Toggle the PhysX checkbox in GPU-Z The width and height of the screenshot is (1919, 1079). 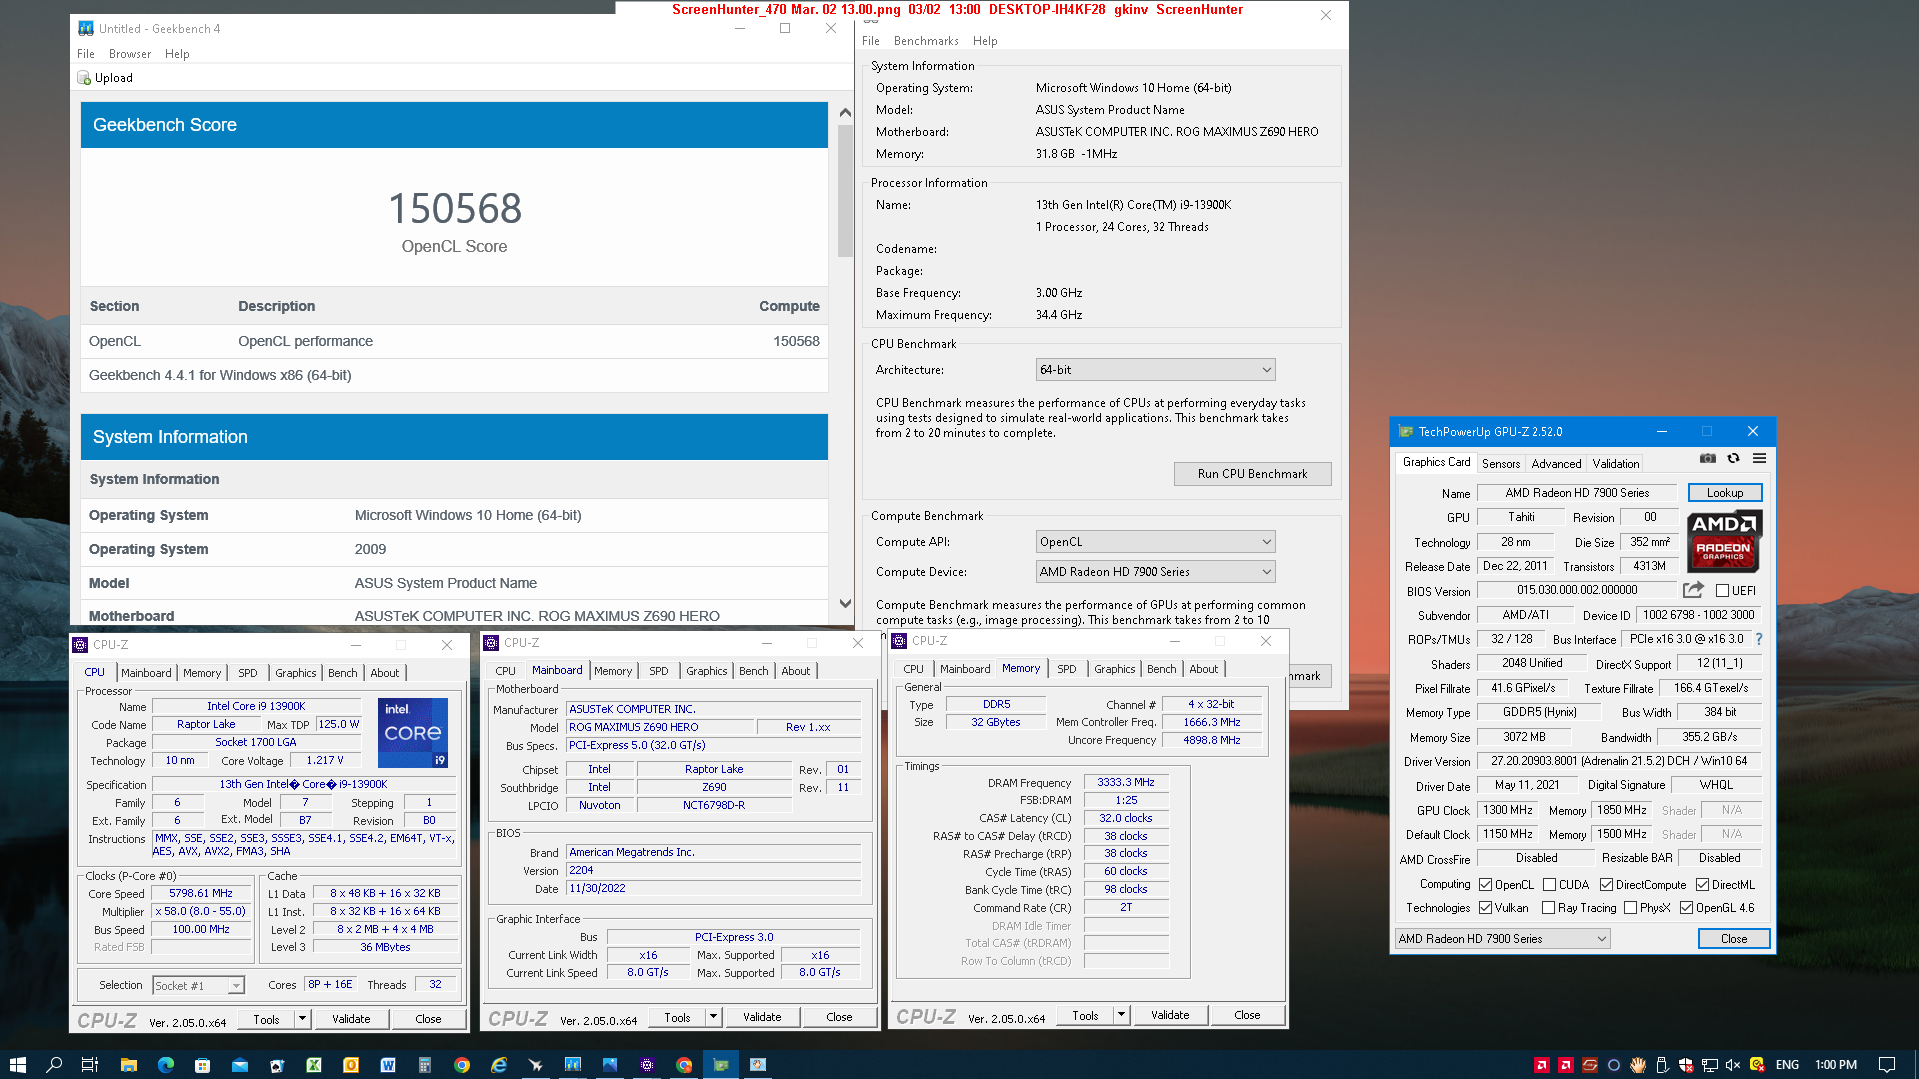(x=1631, y=908)
